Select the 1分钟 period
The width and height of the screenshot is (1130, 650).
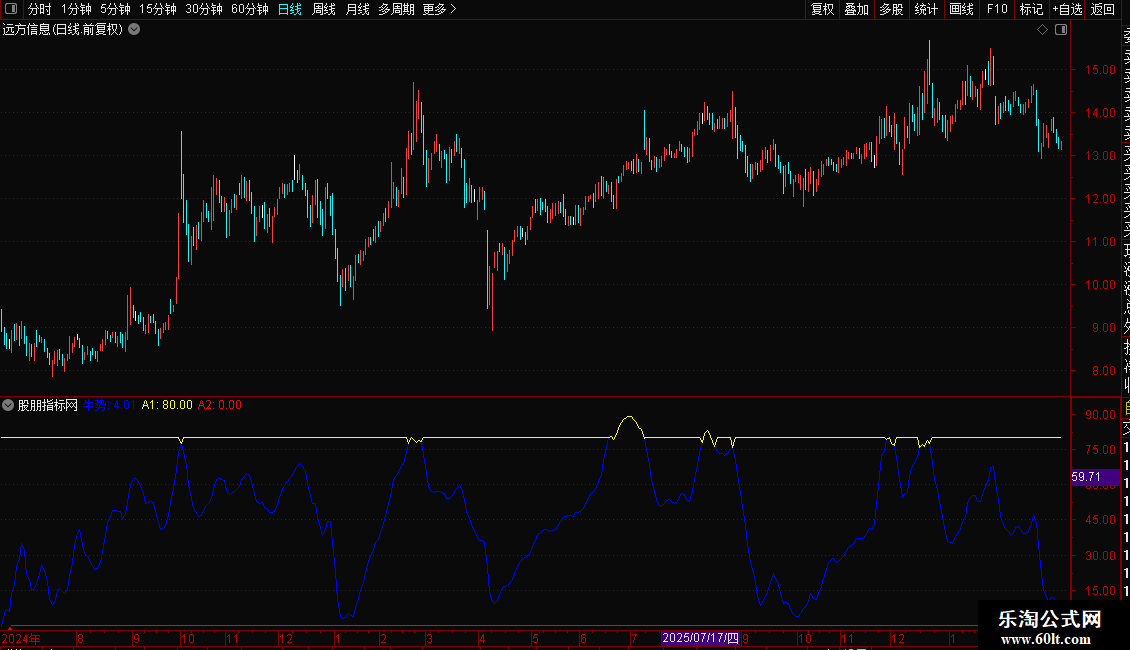click(x=76, y=9)
